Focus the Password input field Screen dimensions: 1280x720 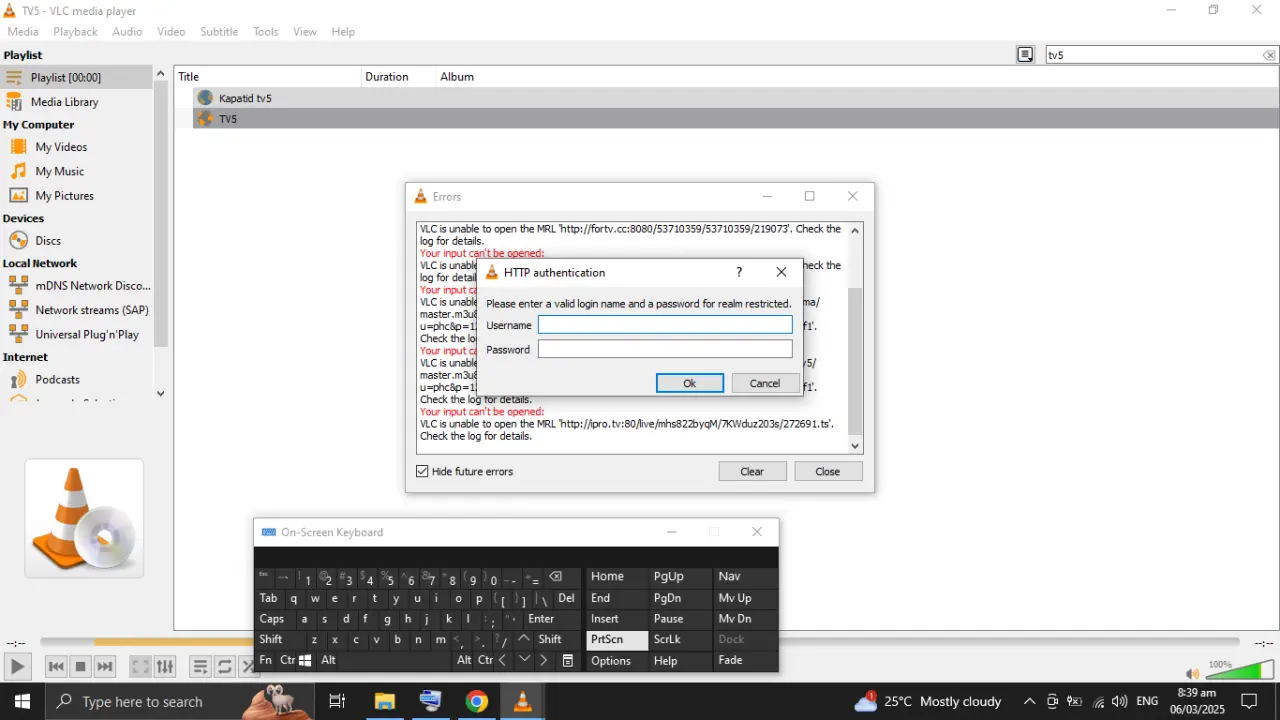[665, 349]
